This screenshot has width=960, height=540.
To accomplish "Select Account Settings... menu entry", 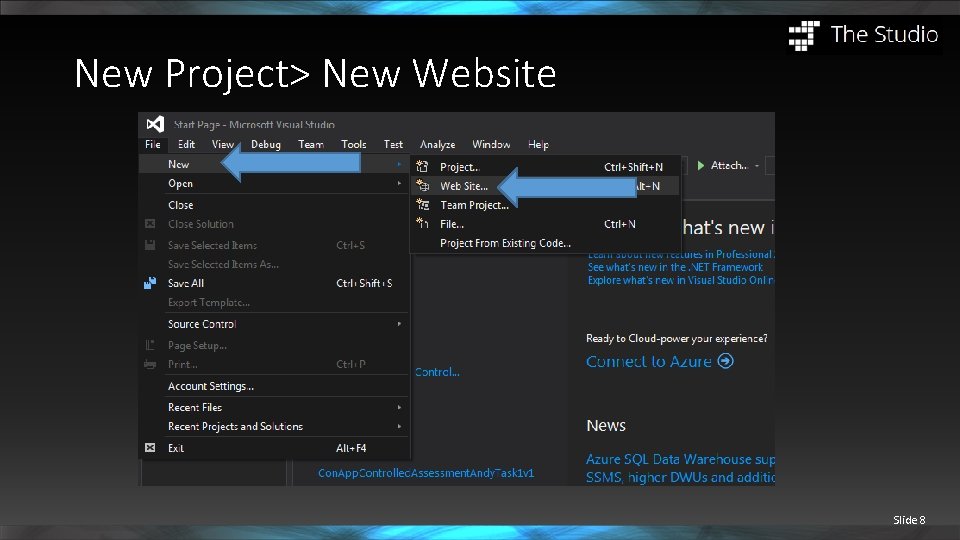I will point(274,386).
